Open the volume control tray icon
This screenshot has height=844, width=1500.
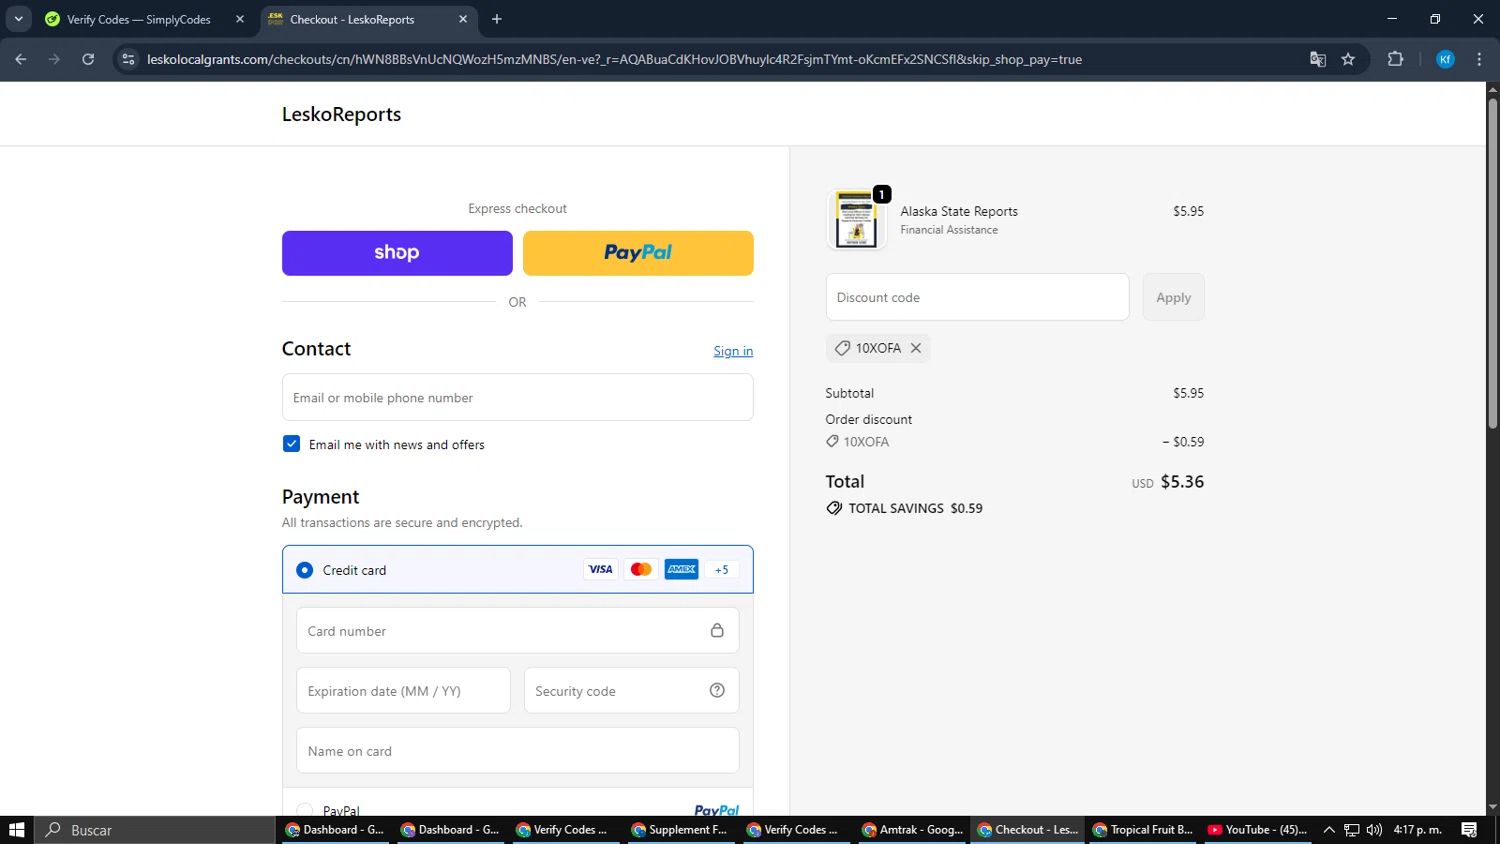coord(1374,830)
